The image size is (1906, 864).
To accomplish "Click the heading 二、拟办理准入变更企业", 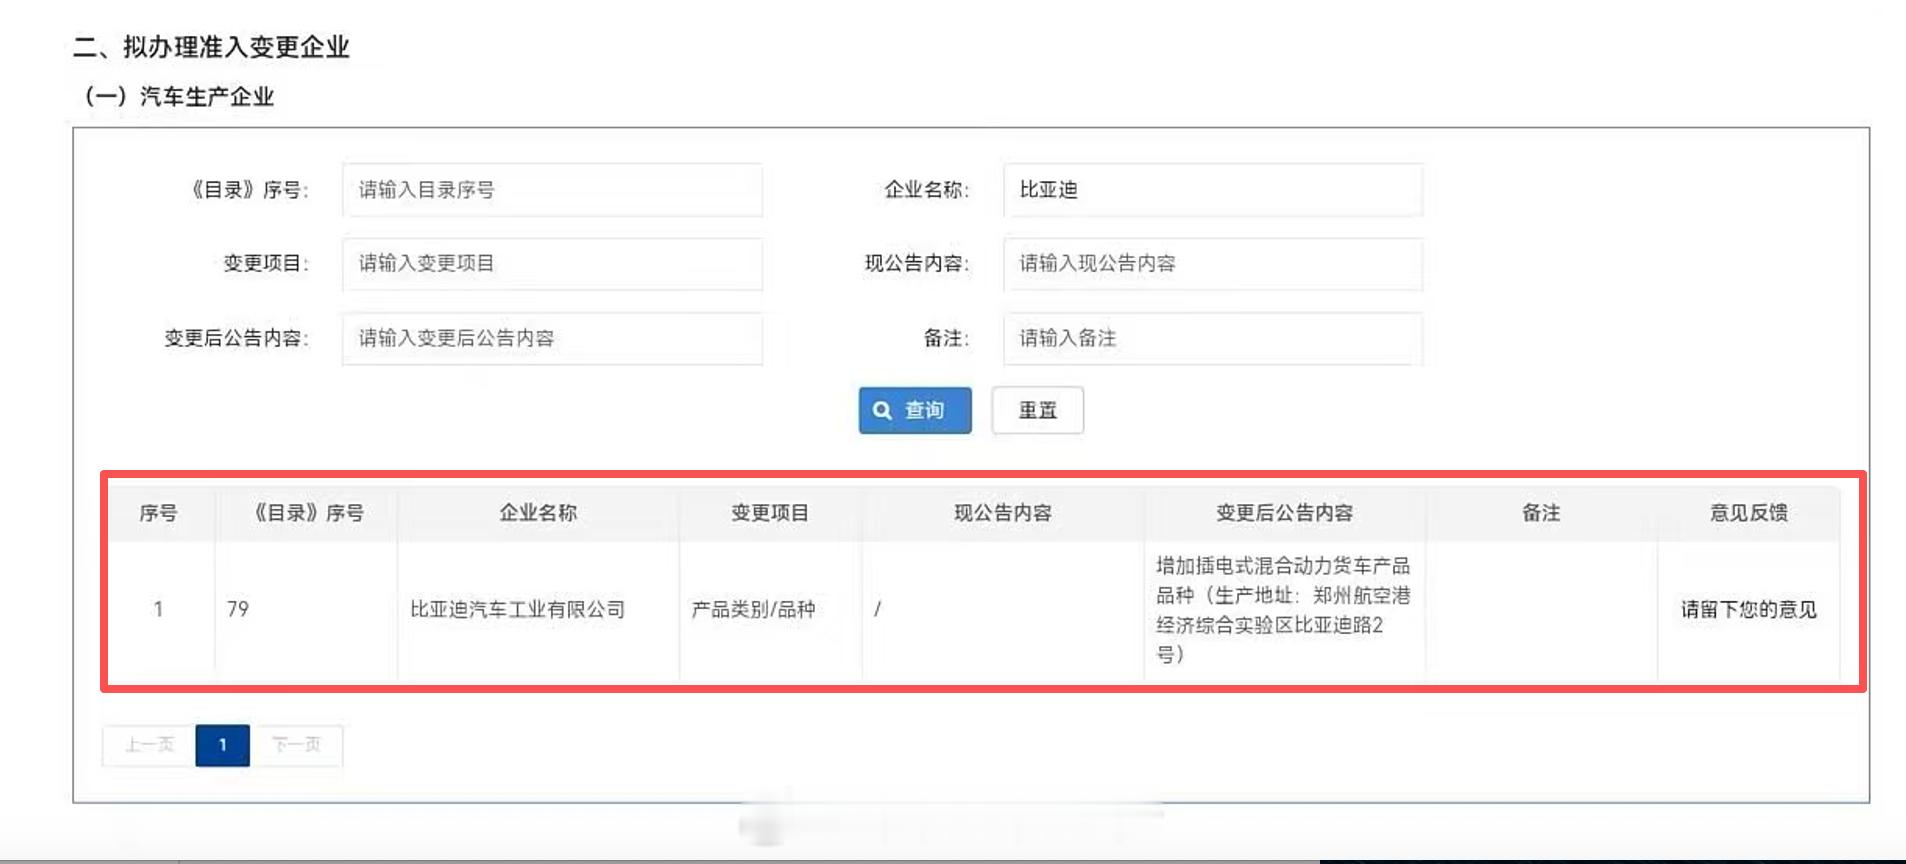I will tap(211, 47).
